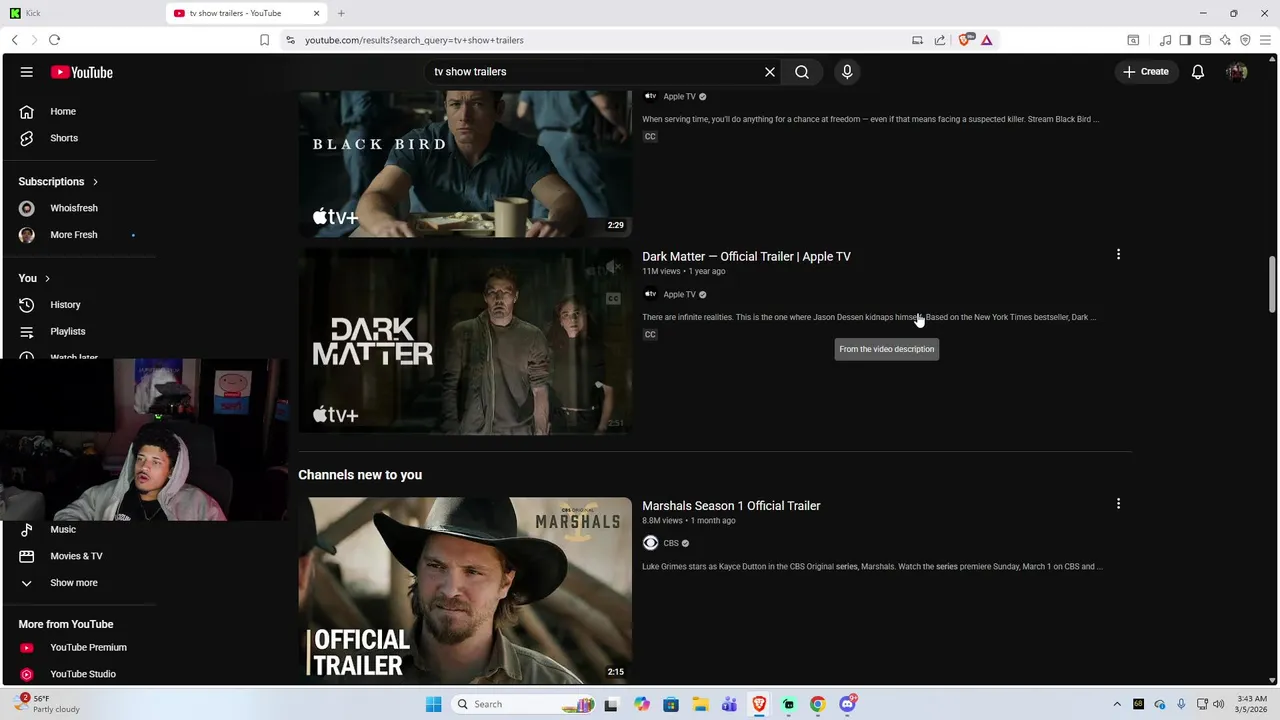Reload the page
Screen dimensions: 1280x720
pos(54,40)
